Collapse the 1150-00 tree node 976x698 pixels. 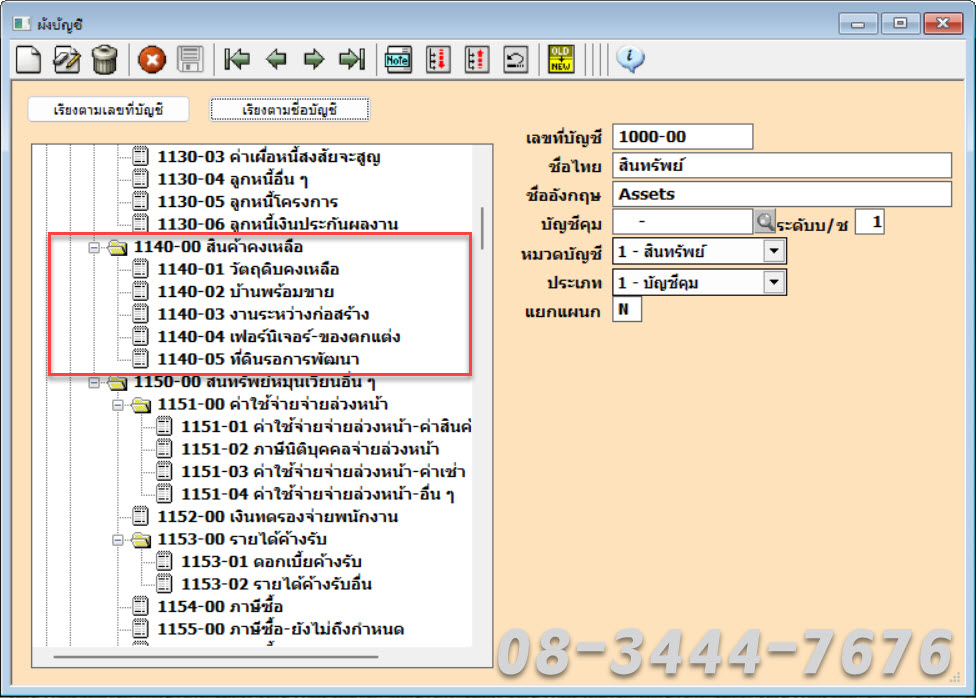[x=94, y=382]
